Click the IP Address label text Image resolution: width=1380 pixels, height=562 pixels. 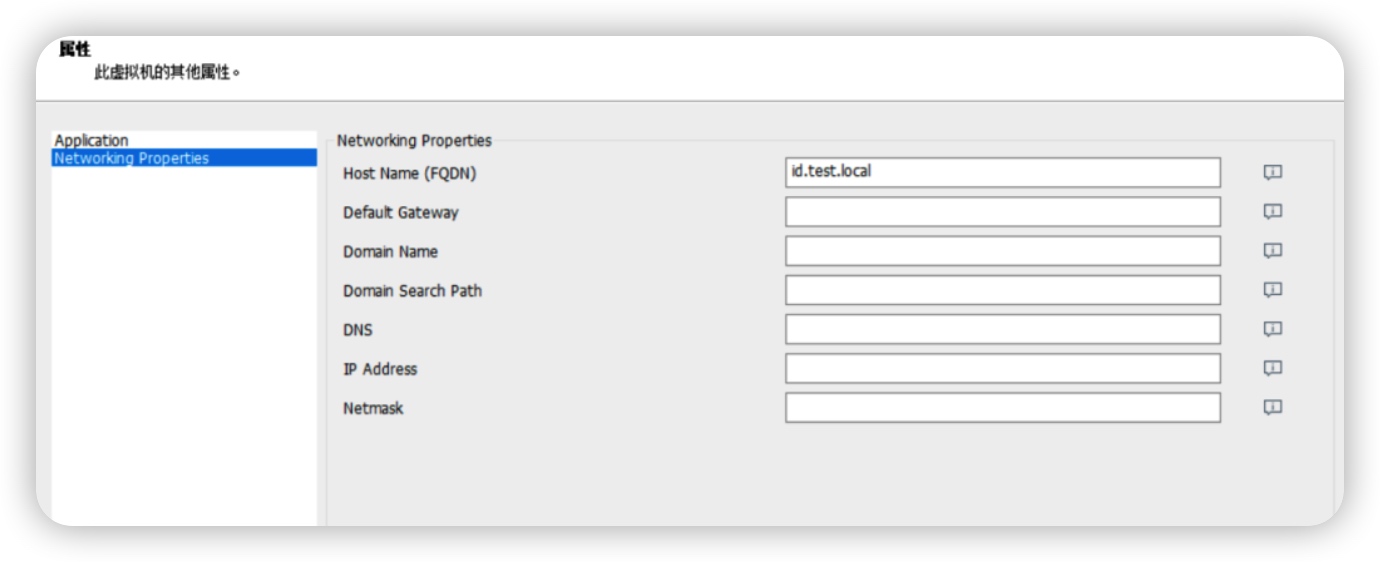pos(380,369)
